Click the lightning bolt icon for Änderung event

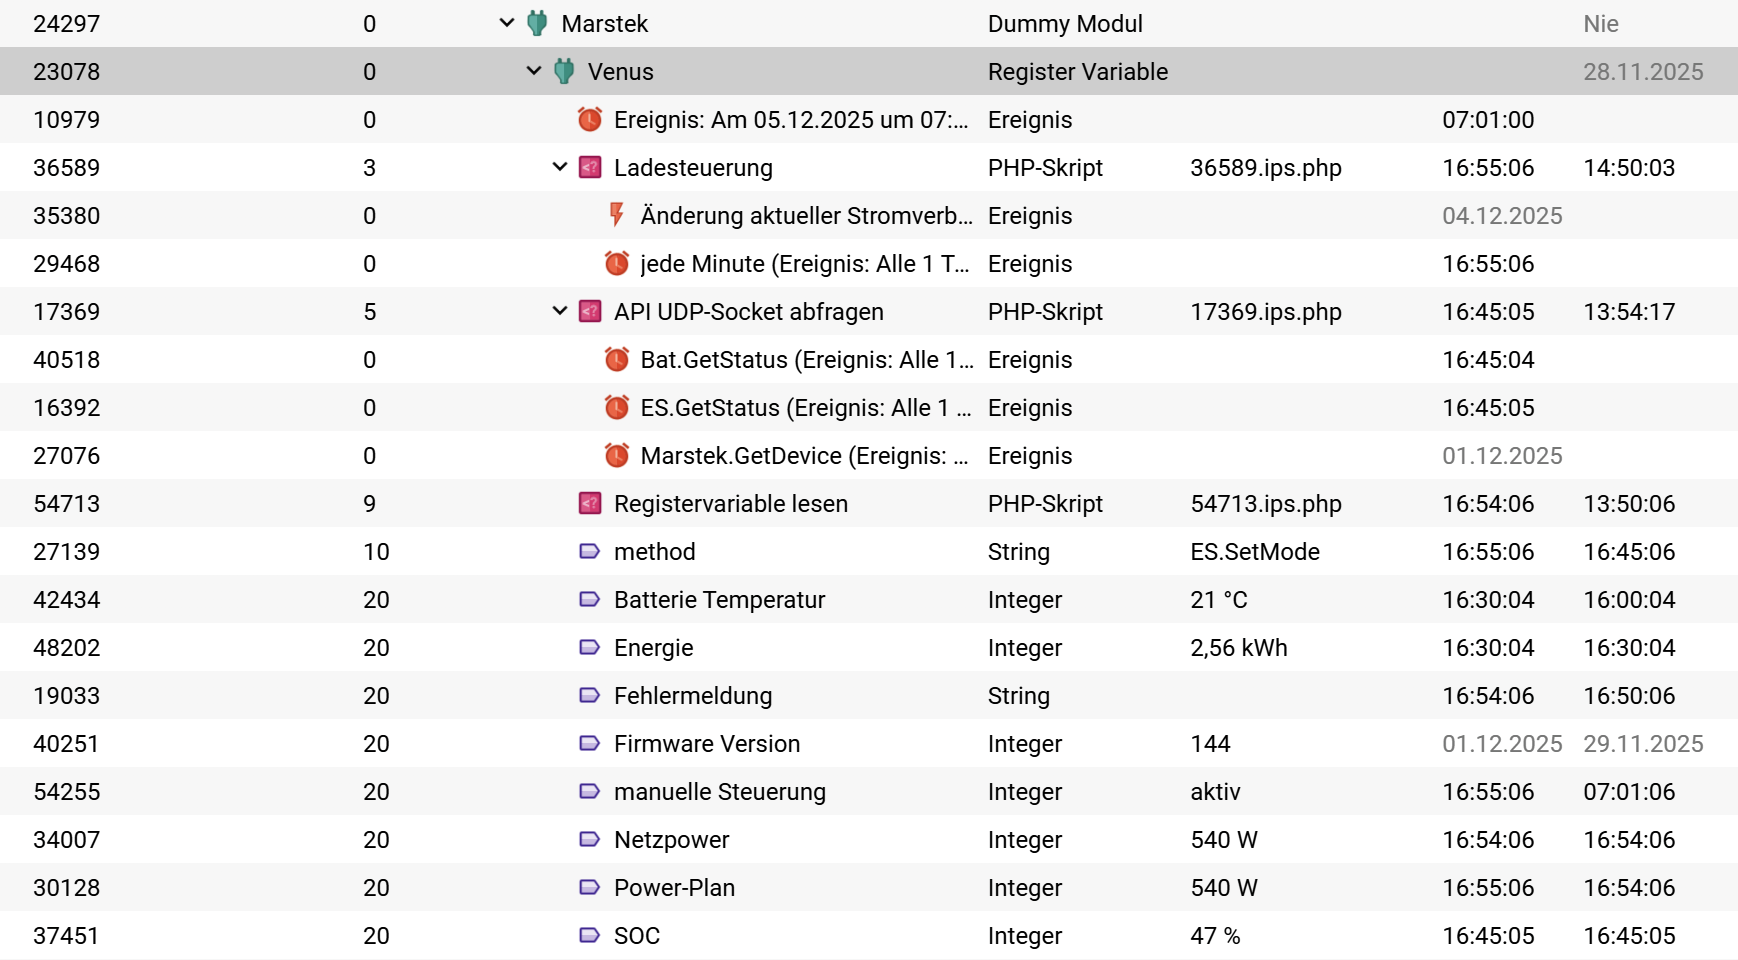point(617,215)
